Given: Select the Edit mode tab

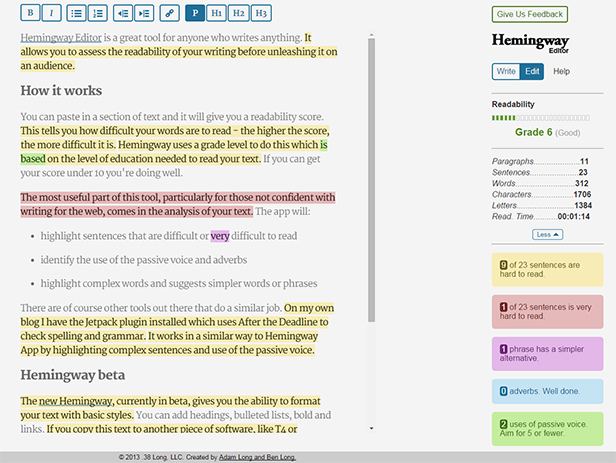Looking at the screenshot, I should coord(532,72).
